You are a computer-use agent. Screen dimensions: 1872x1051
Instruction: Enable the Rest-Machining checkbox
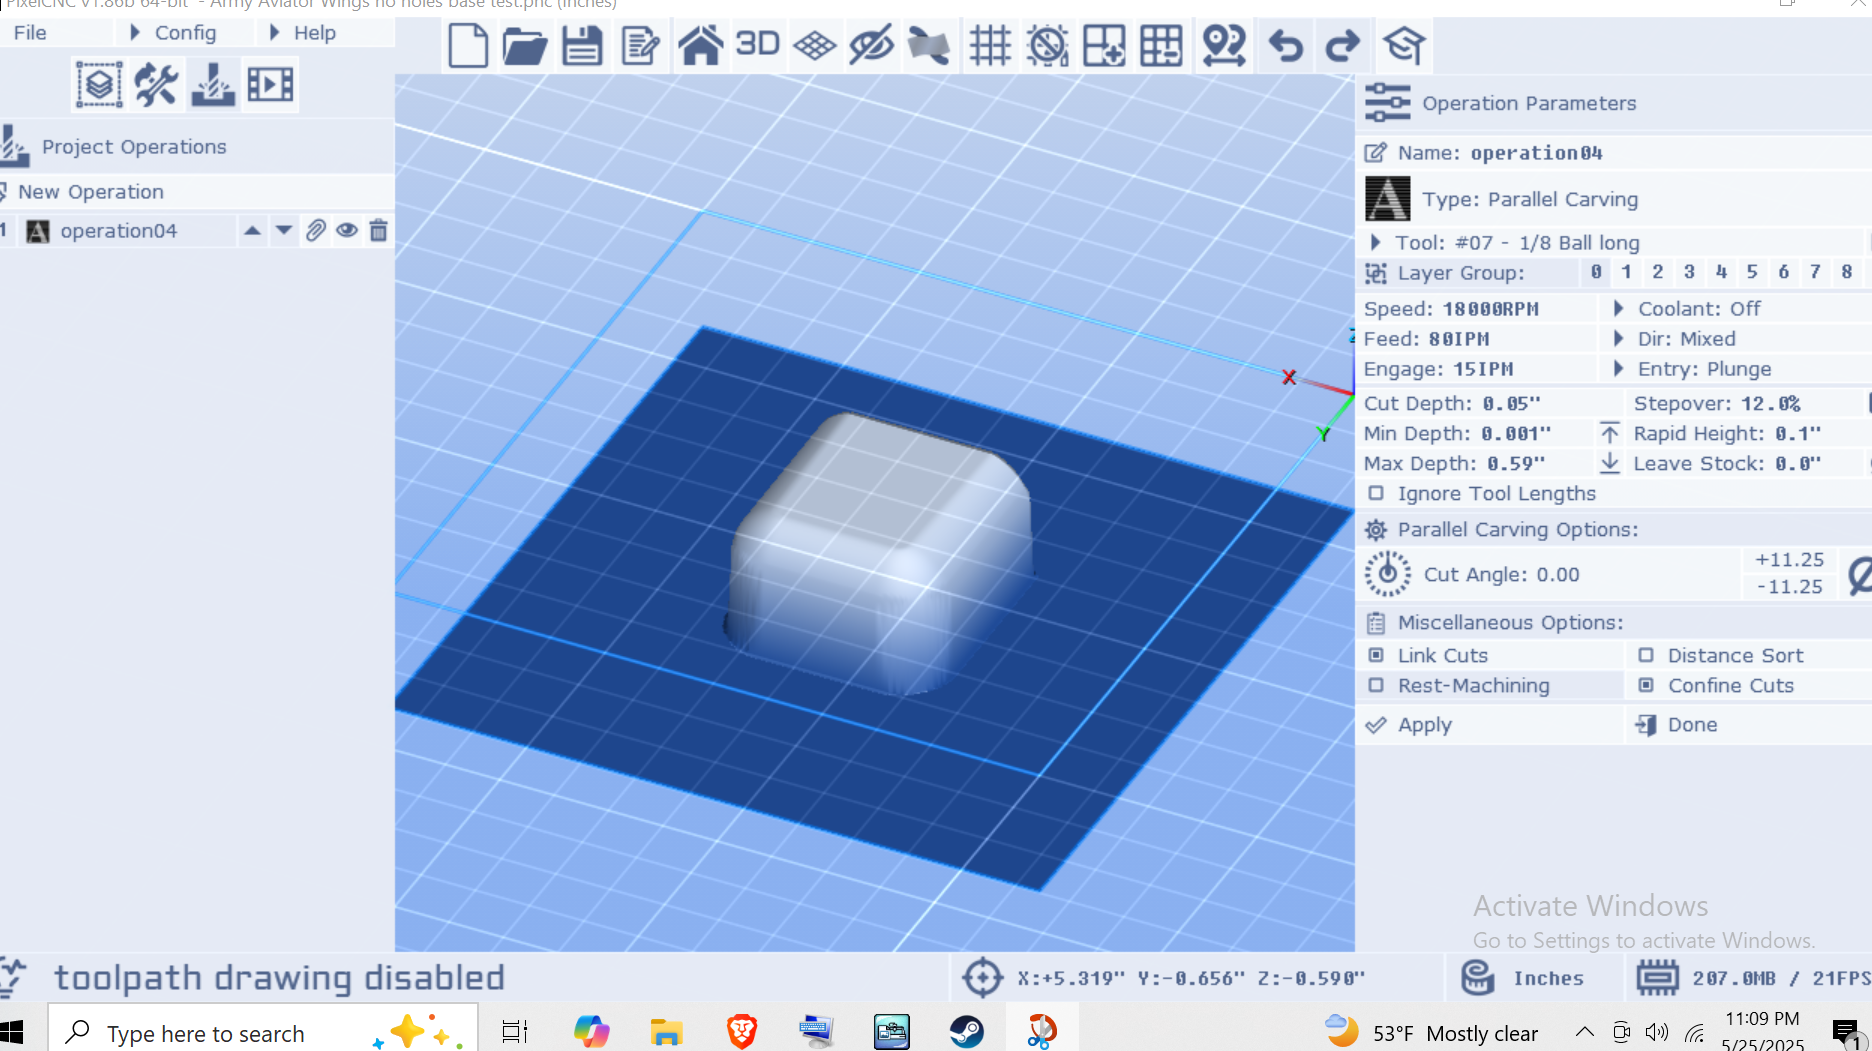[1376, 685]
